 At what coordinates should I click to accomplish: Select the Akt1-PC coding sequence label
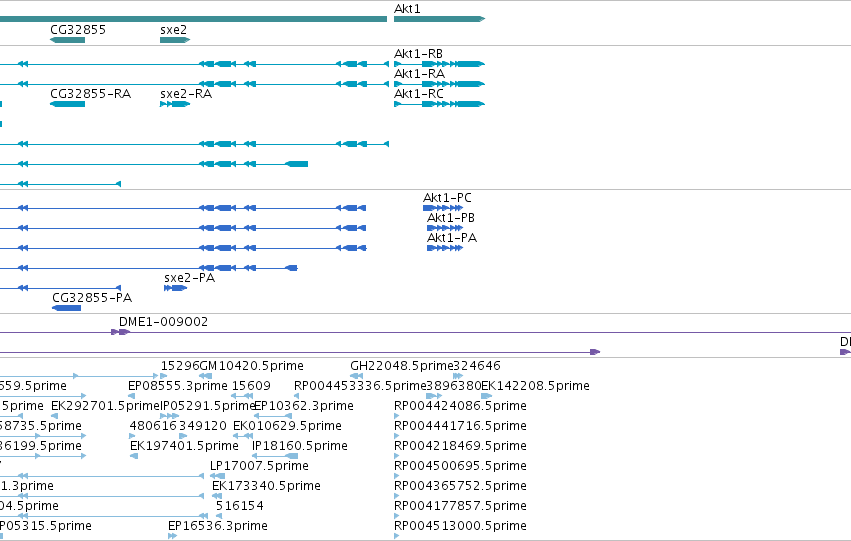pos(447,198)
